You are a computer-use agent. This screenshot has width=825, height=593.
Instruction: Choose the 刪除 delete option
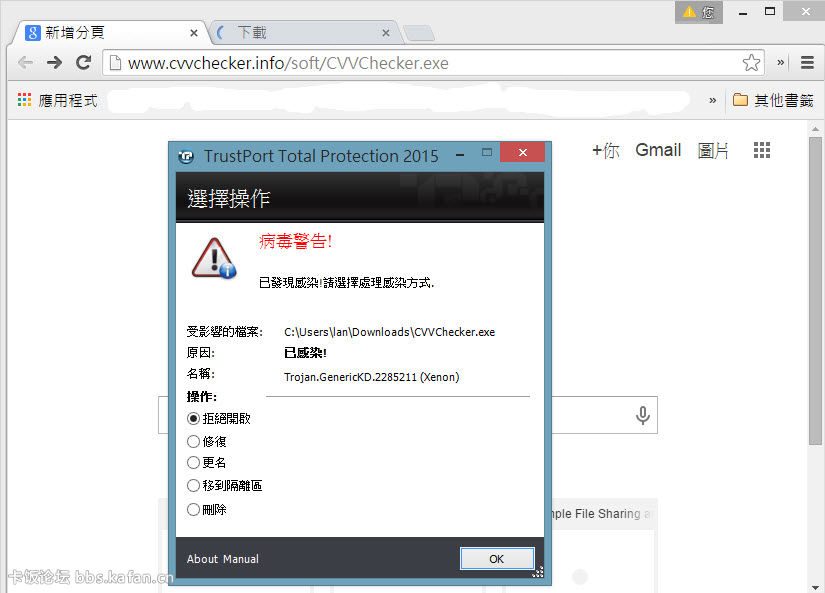pos(194,509)
